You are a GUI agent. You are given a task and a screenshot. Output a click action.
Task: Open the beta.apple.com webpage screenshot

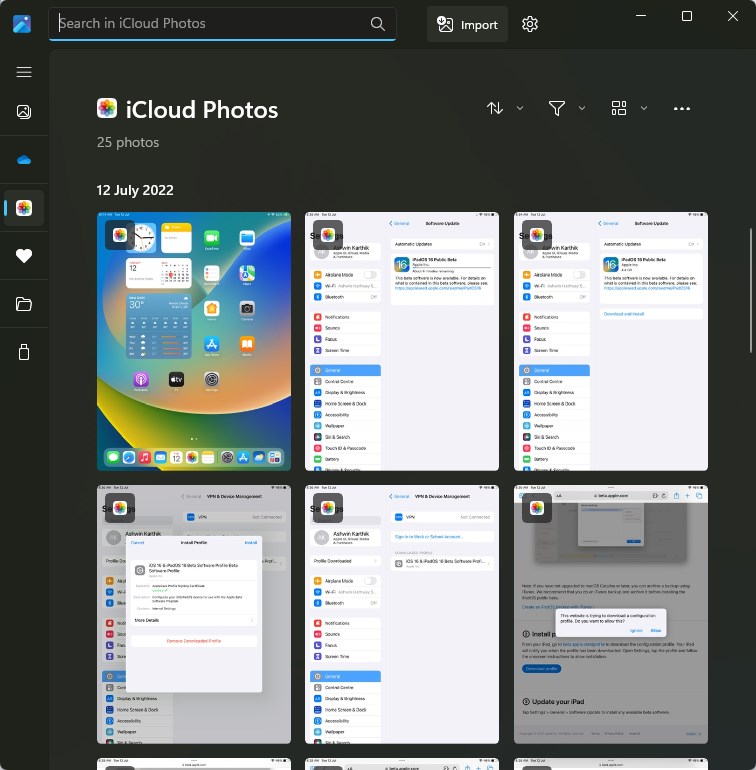611,614
